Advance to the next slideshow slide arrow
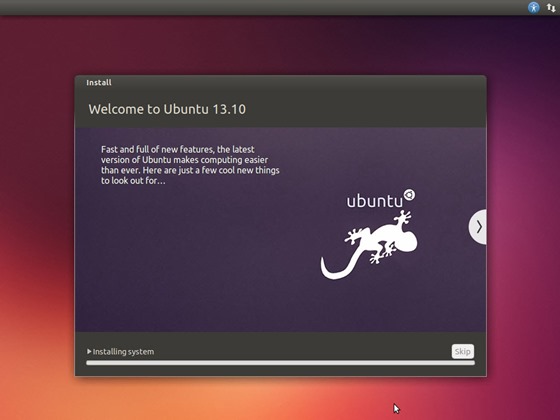Screen dimensions: 560x420 (x=478, y=227)
